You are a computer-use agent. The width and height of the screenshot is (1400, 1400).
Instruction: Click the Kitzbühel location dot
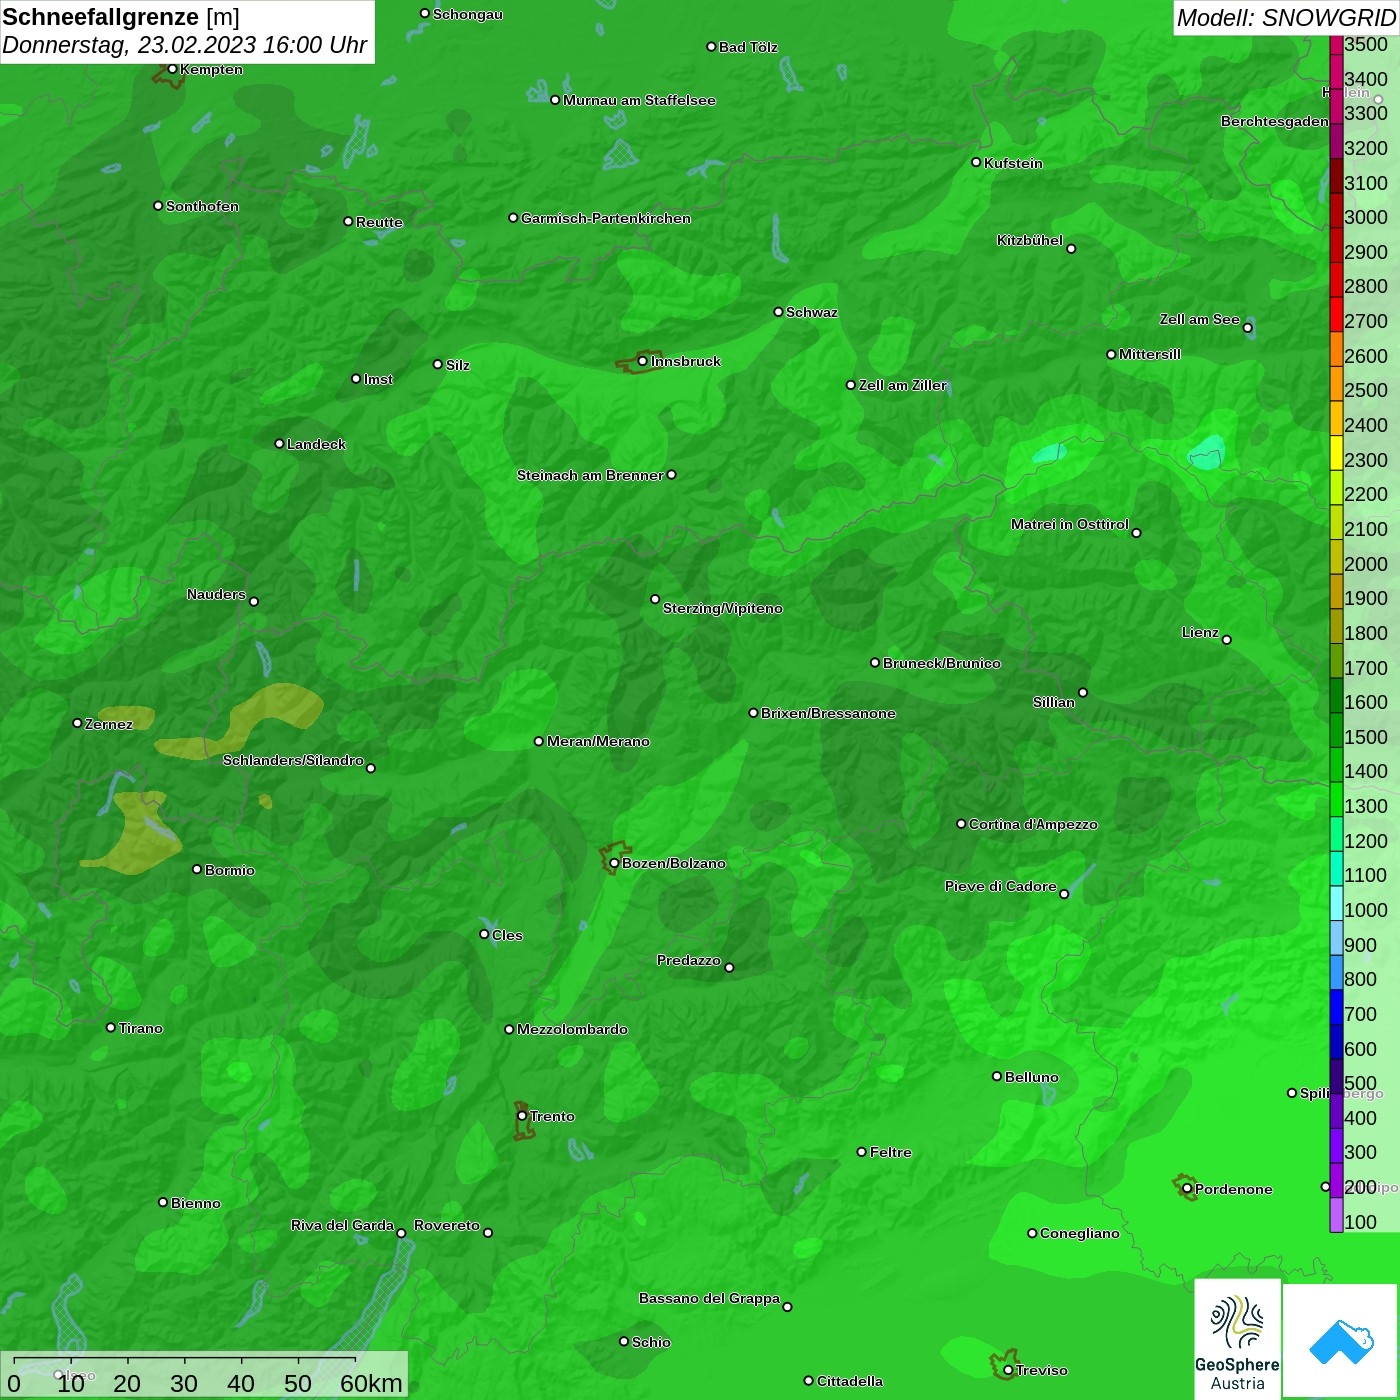(x=1071, y=248)
